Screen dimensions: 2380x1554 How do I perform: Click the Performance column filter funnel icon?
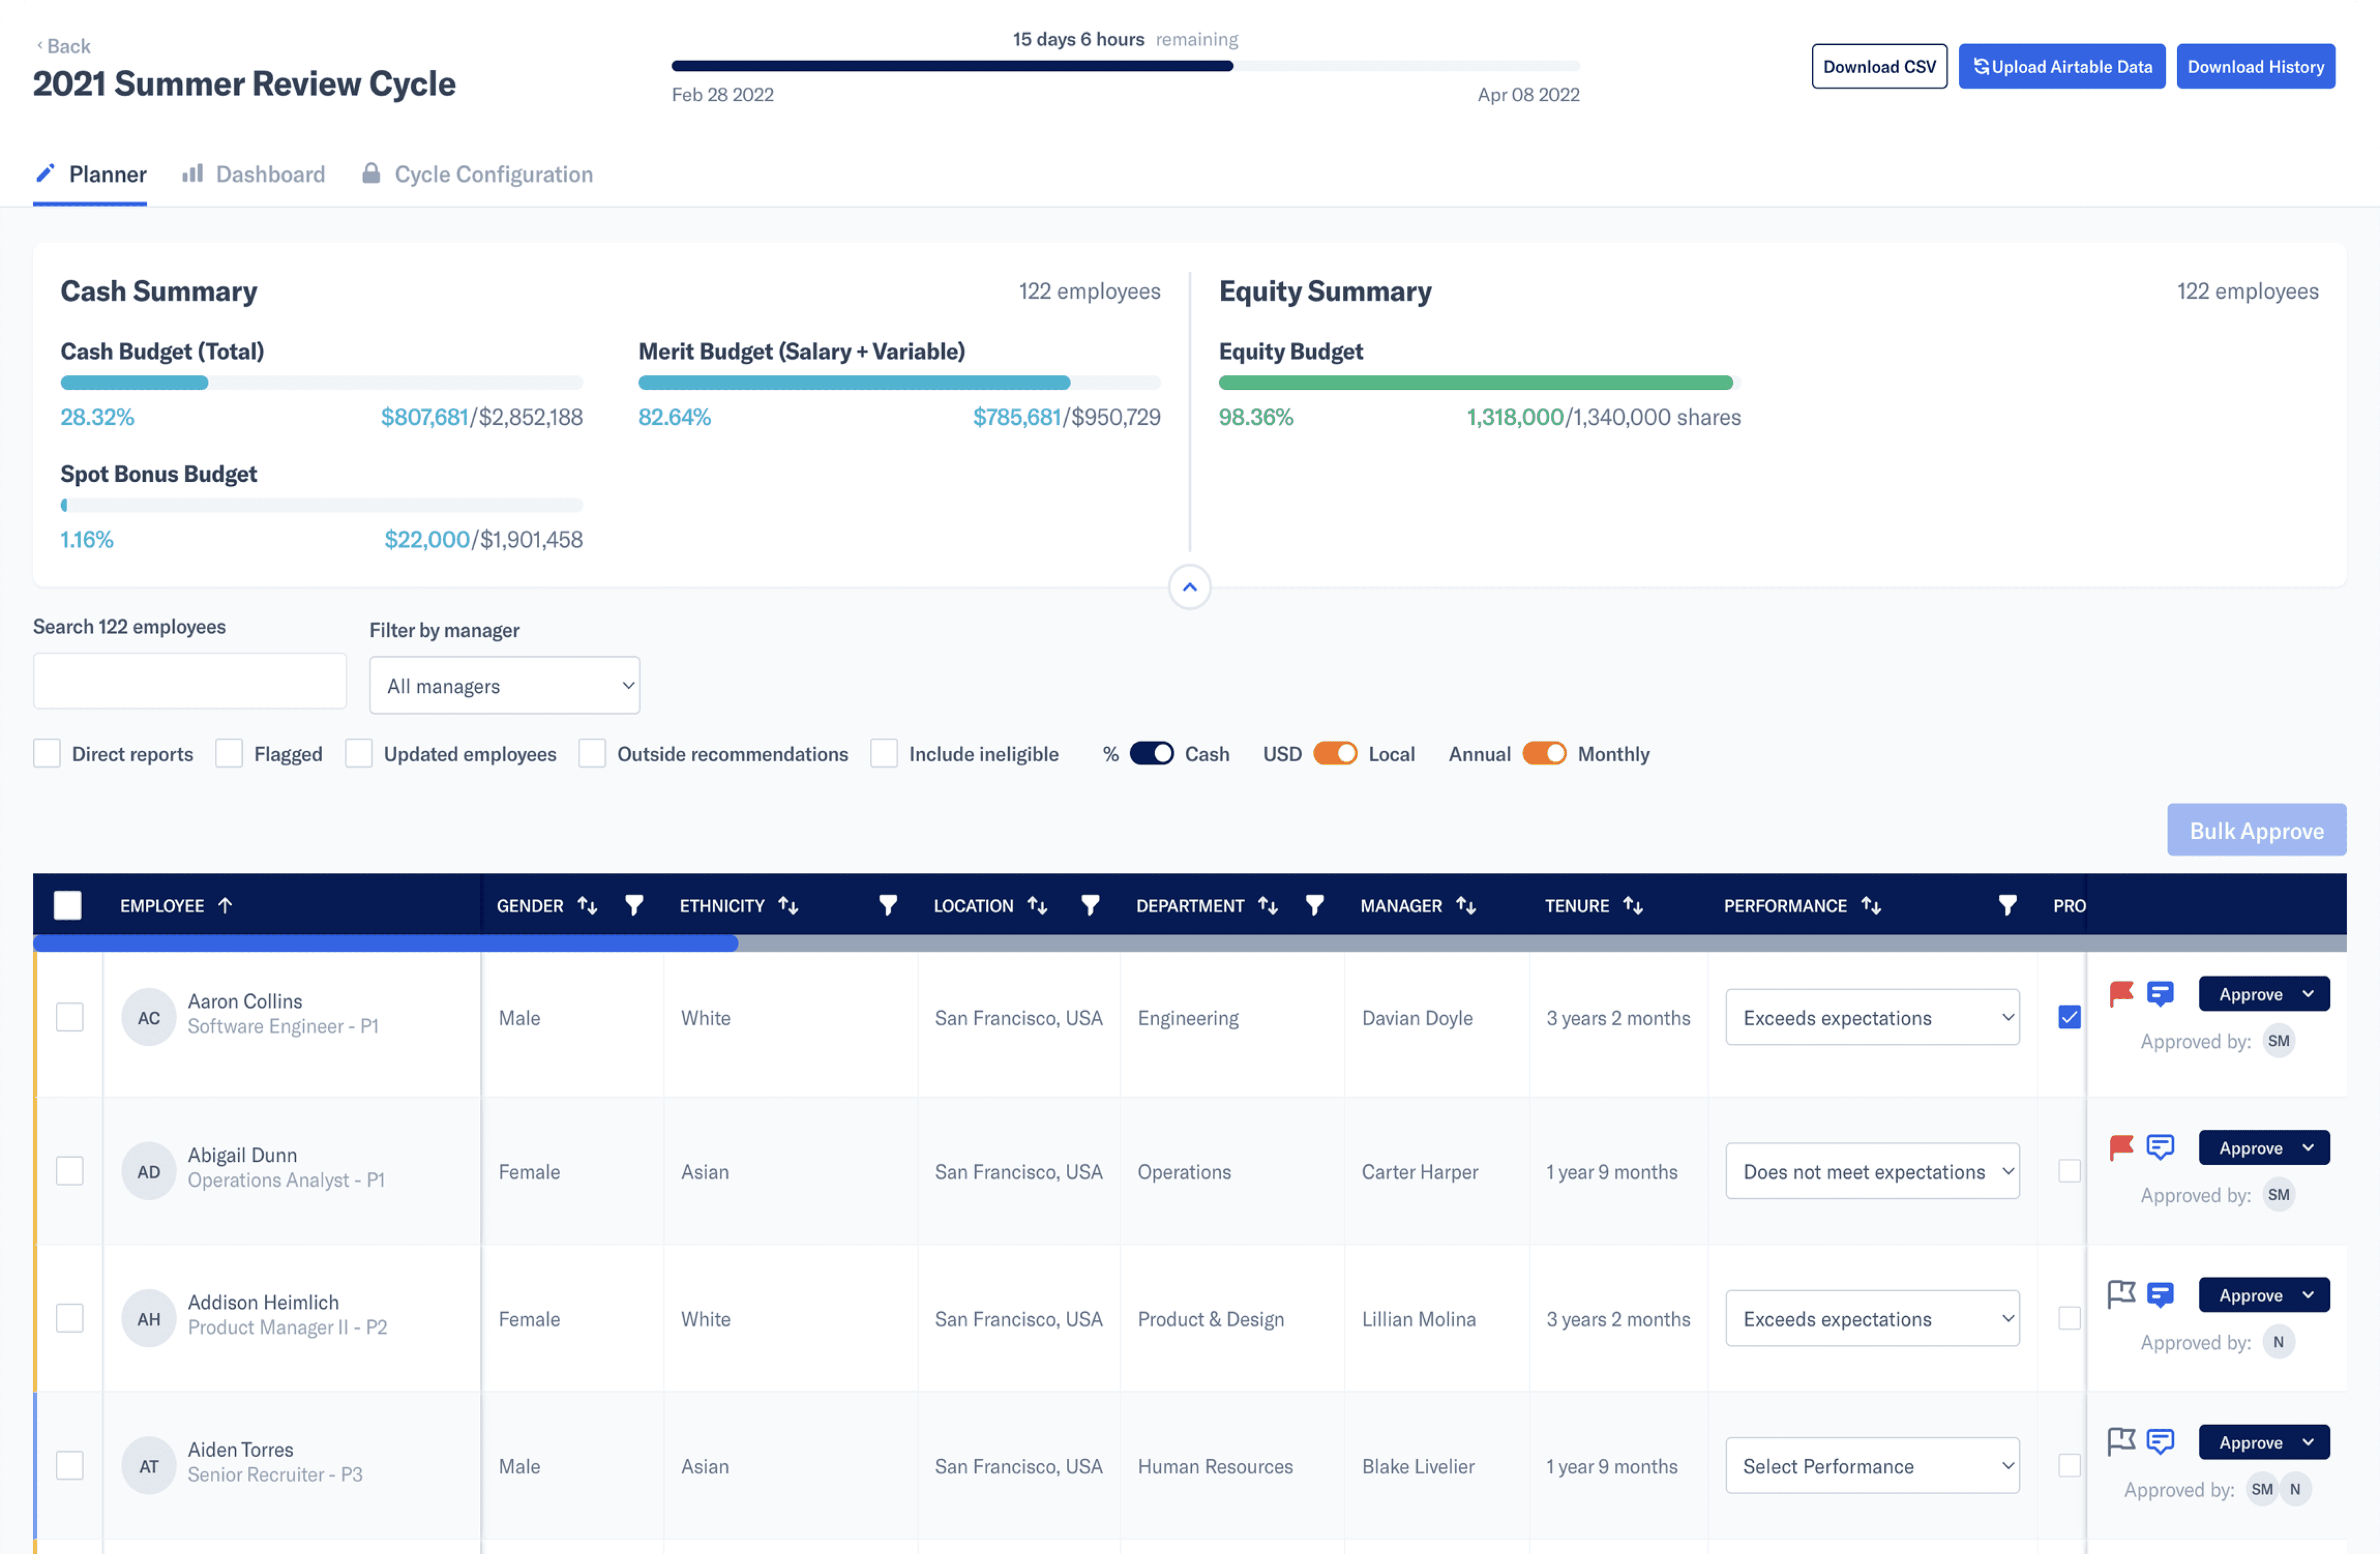2007,905
